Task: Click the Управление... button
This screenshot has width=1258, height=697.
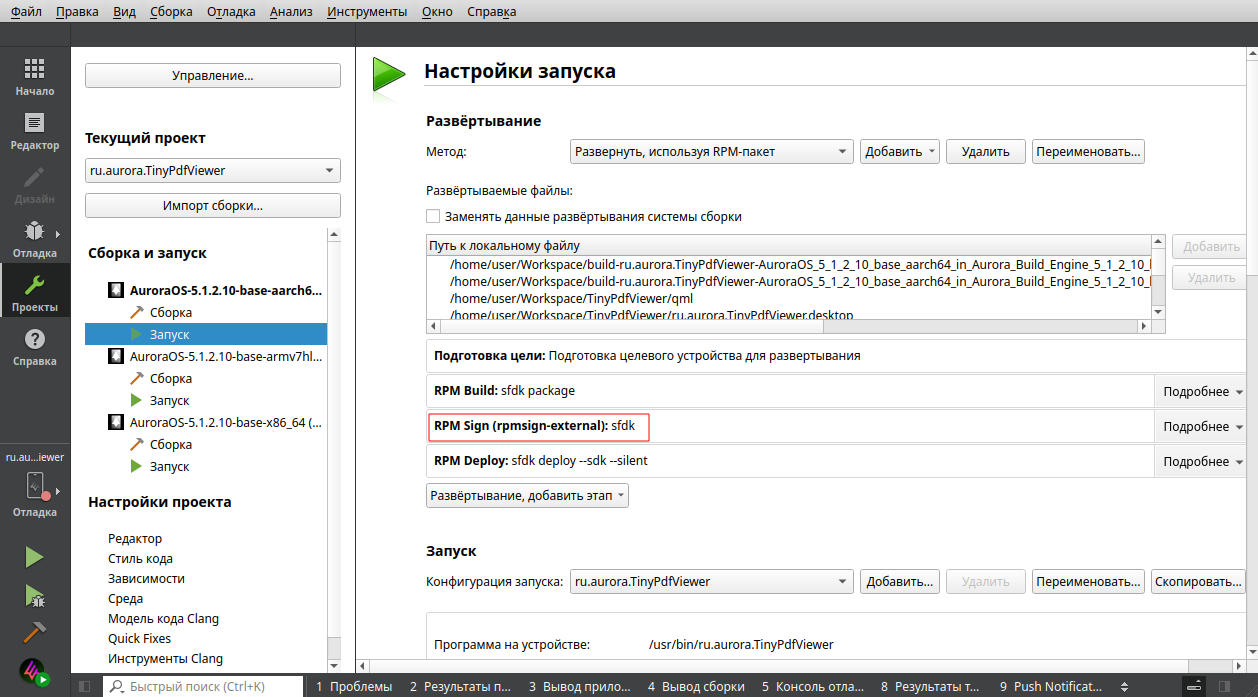Action: (213, 76)
